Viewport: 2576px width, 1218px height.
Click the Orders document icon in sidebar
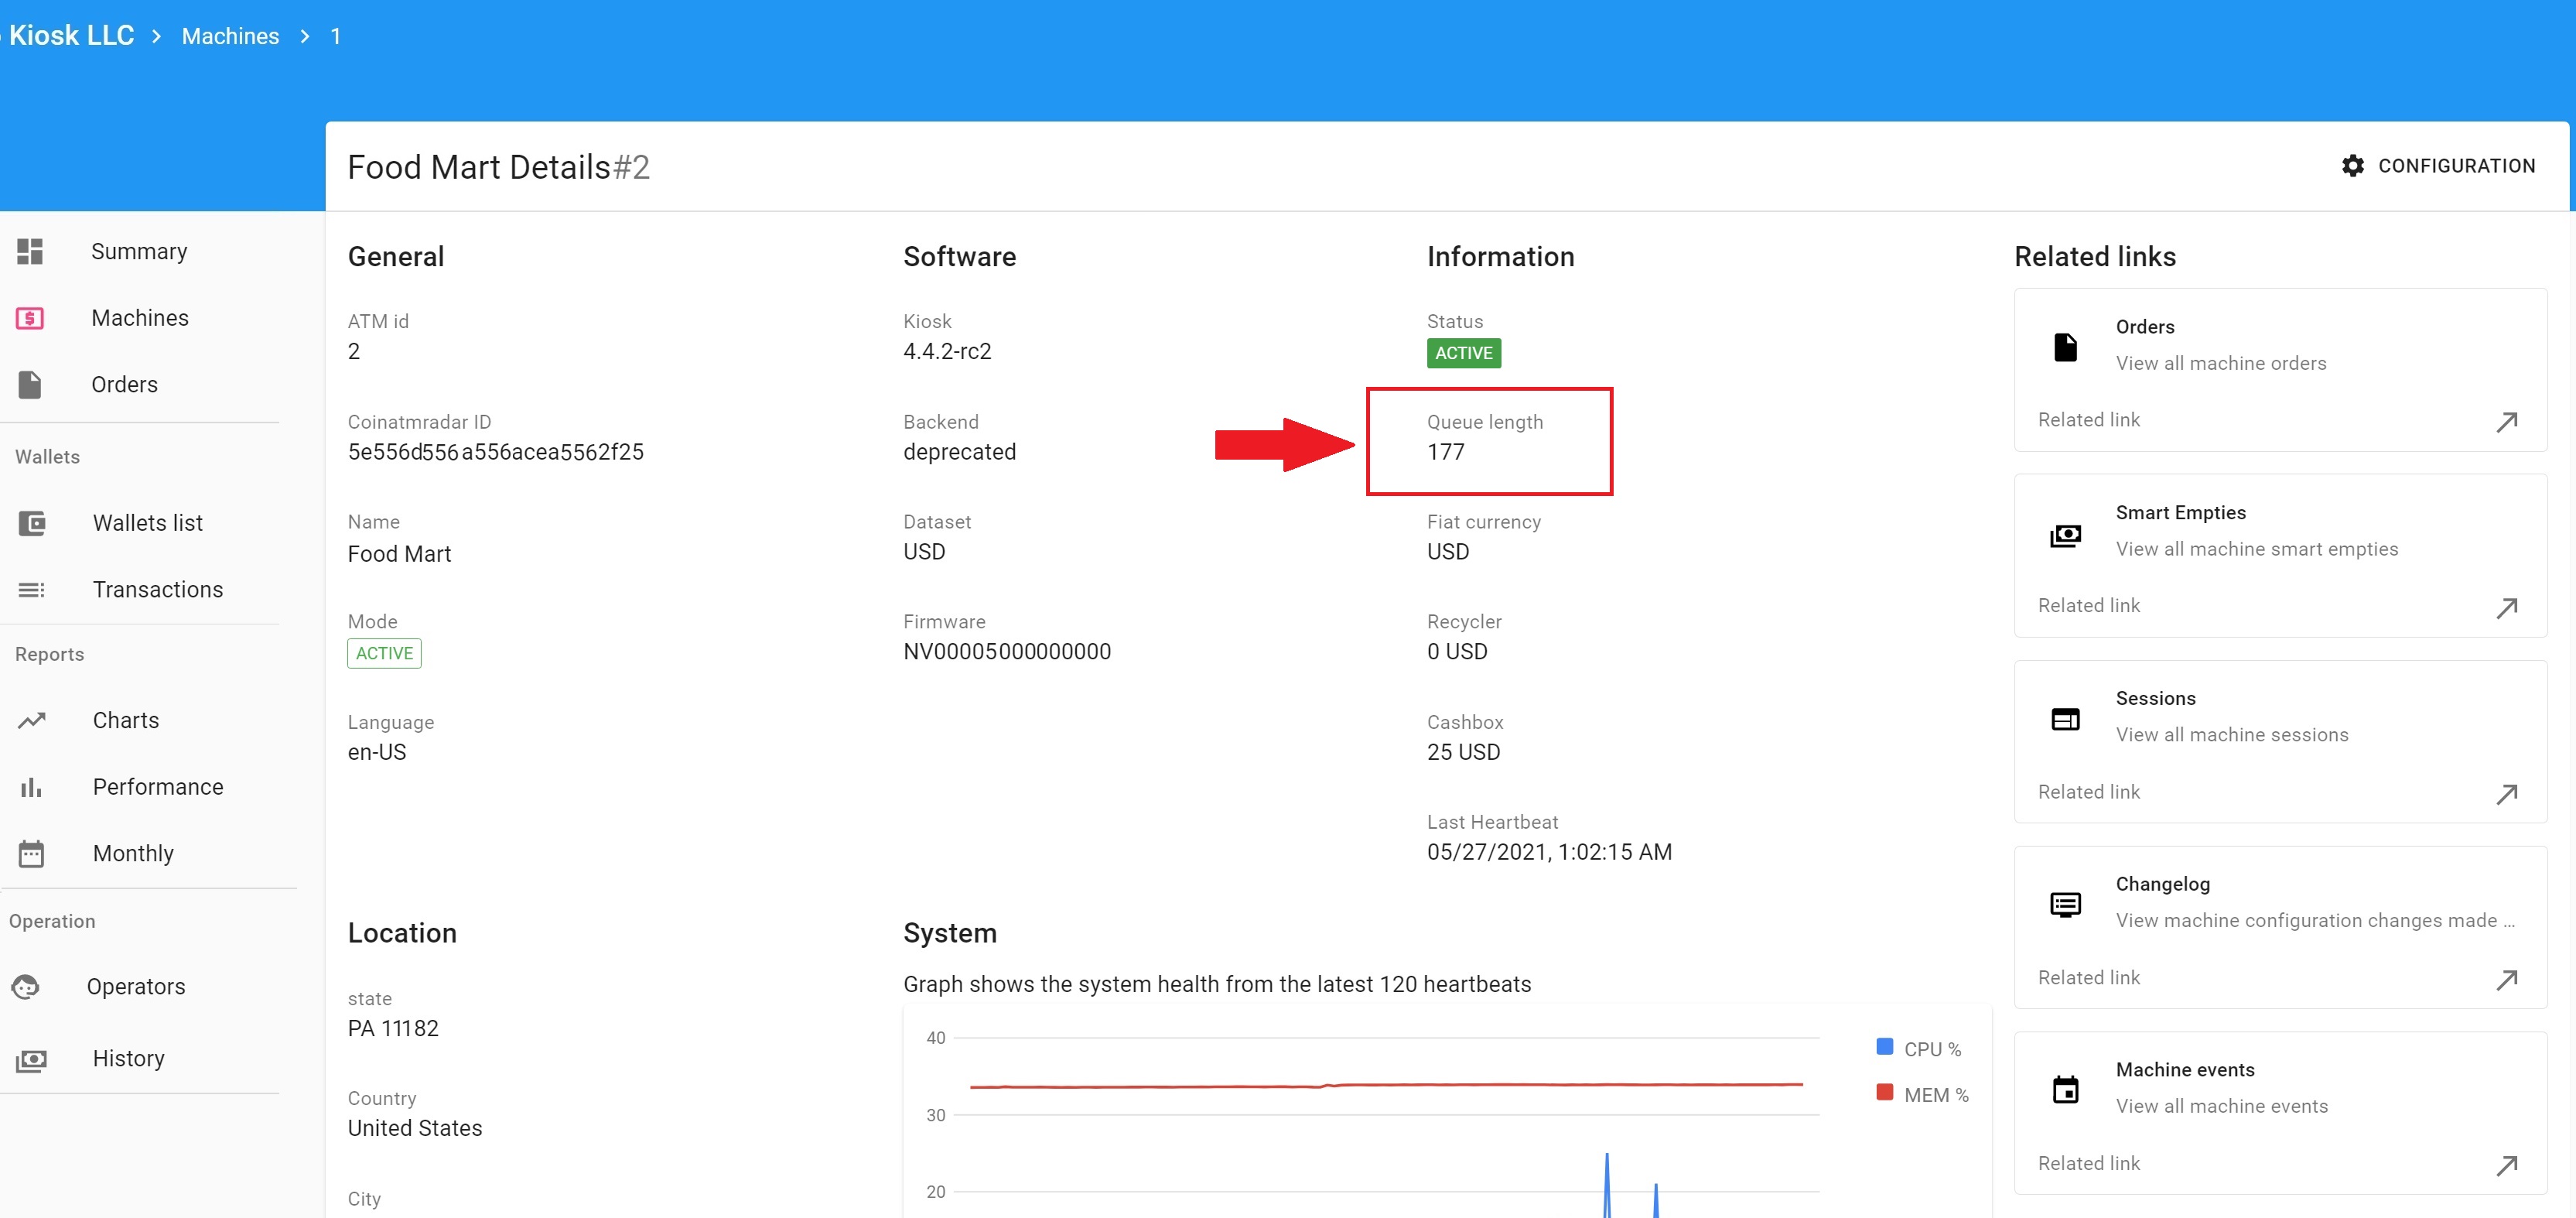pos(30,384)
